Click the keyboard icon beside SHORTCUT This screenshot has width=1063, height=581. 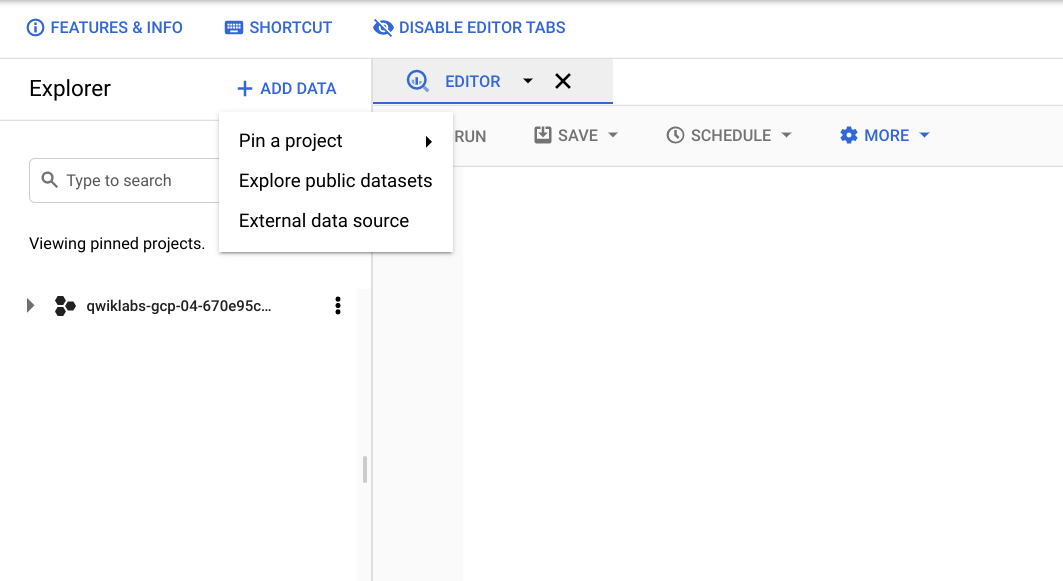[234, 27]
